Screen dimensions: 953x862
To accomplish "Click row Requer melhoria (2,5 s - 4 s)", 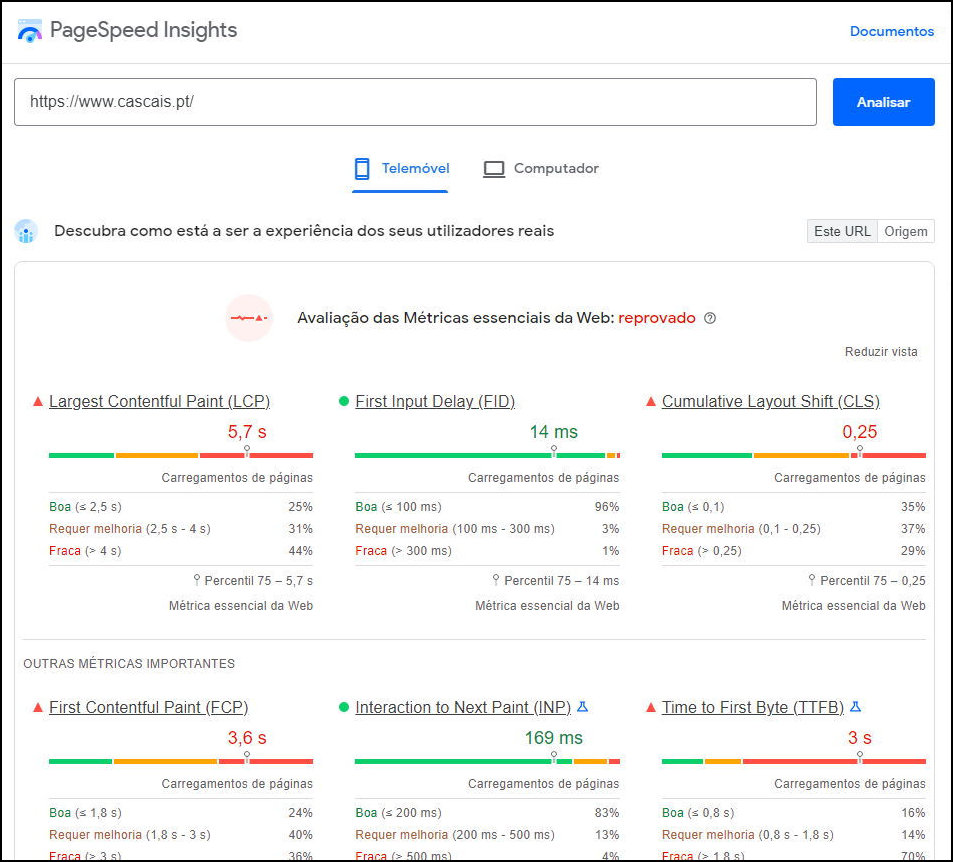I will [181, 528].
